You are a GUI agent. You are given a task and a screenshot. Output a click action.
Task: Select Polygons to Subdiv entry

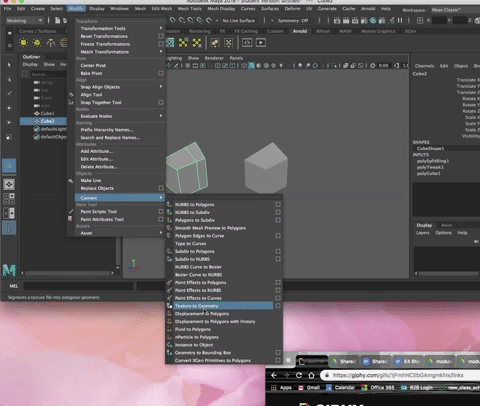coord(195,220)
